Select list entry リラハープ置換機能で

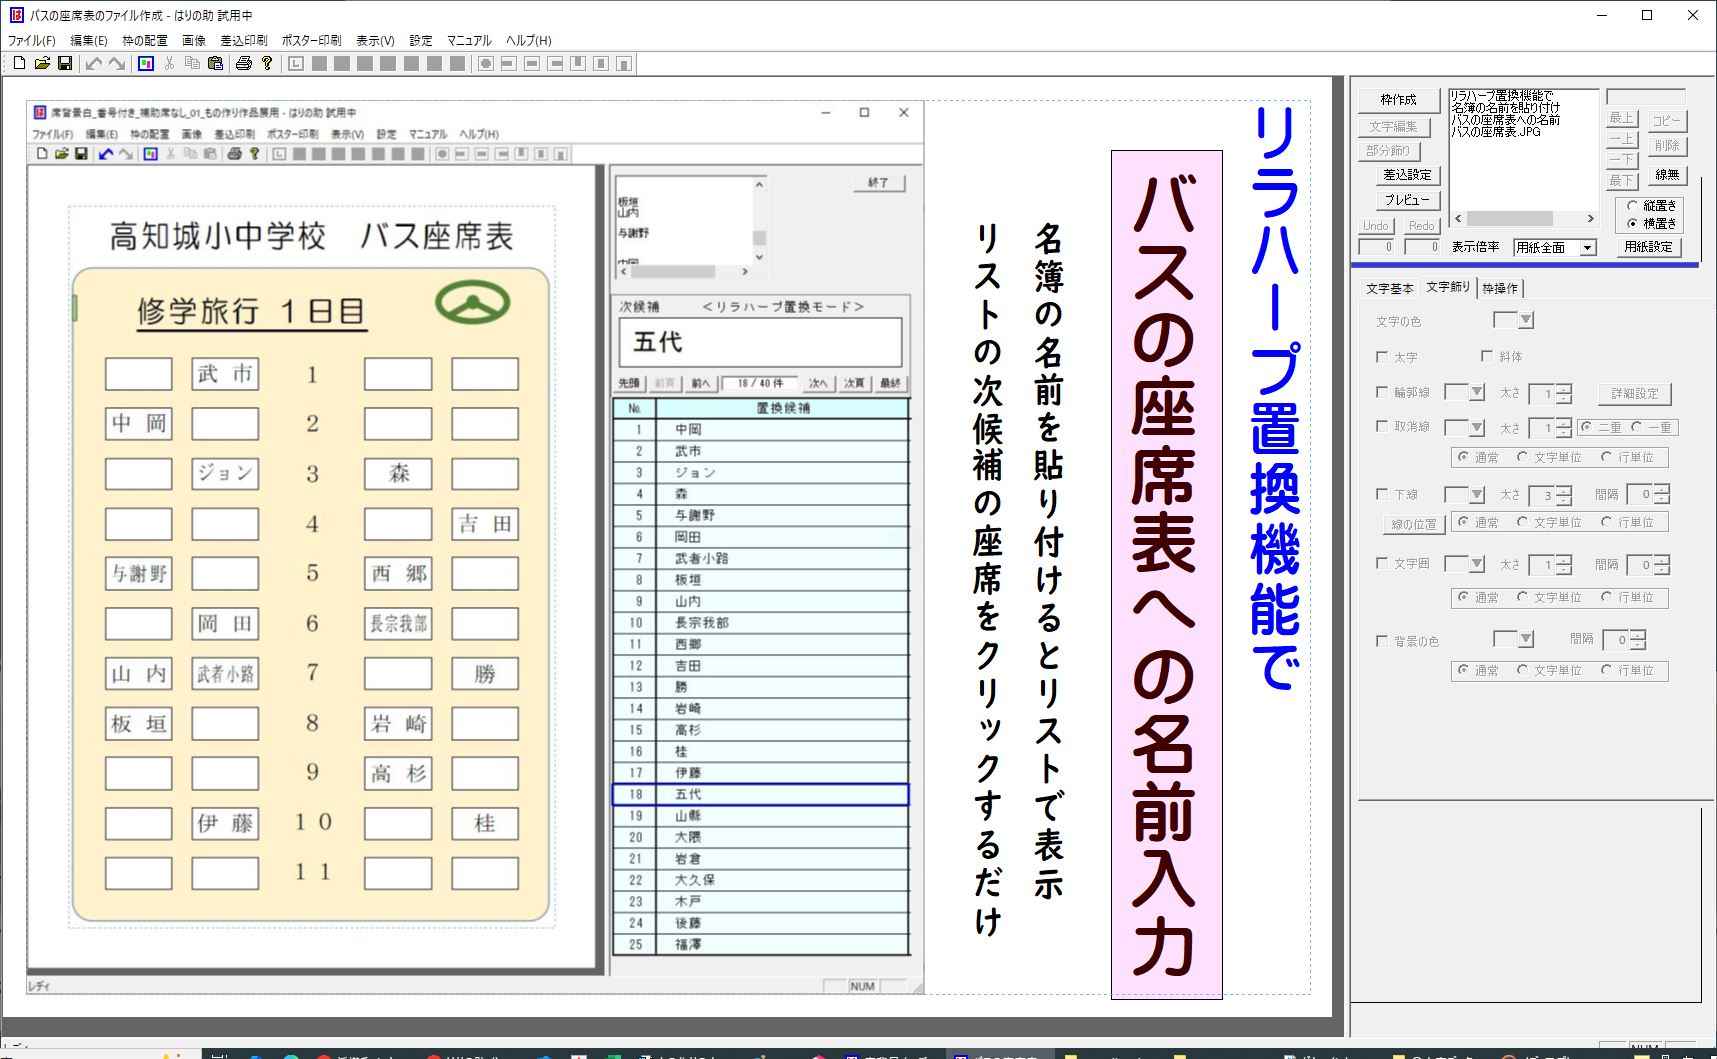(1502, 96)
